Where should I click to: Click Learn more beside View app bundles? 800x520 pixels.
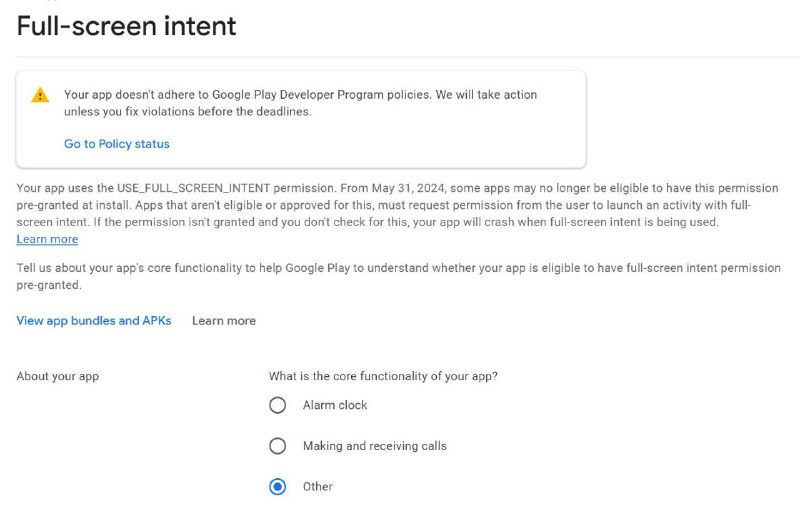coord(224,320)
